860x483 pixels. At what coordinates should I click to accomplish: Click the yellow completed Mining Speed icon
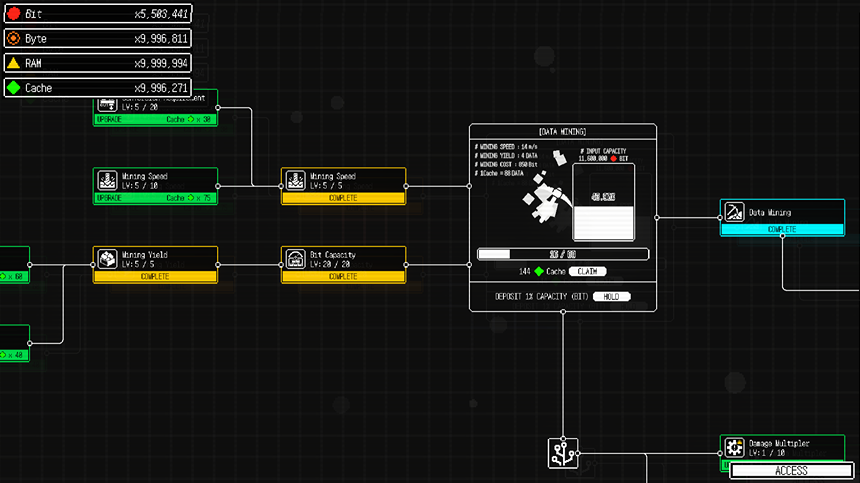[x=296, y=180]
